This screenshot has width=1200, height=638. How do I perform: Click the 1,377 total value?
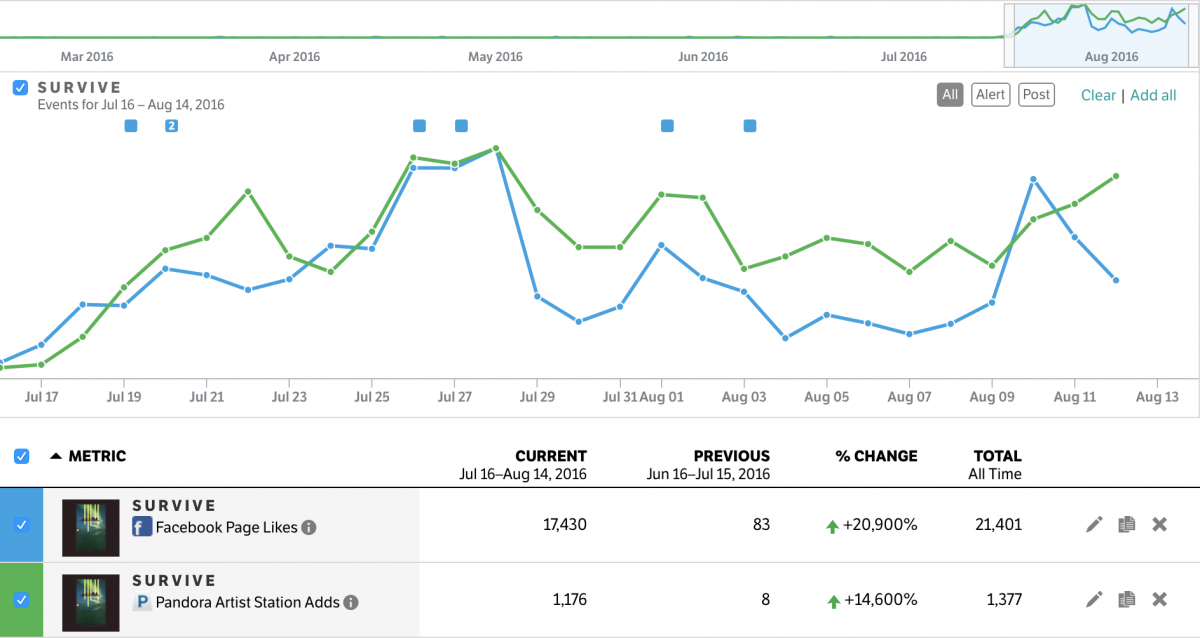click(1003, 600)
